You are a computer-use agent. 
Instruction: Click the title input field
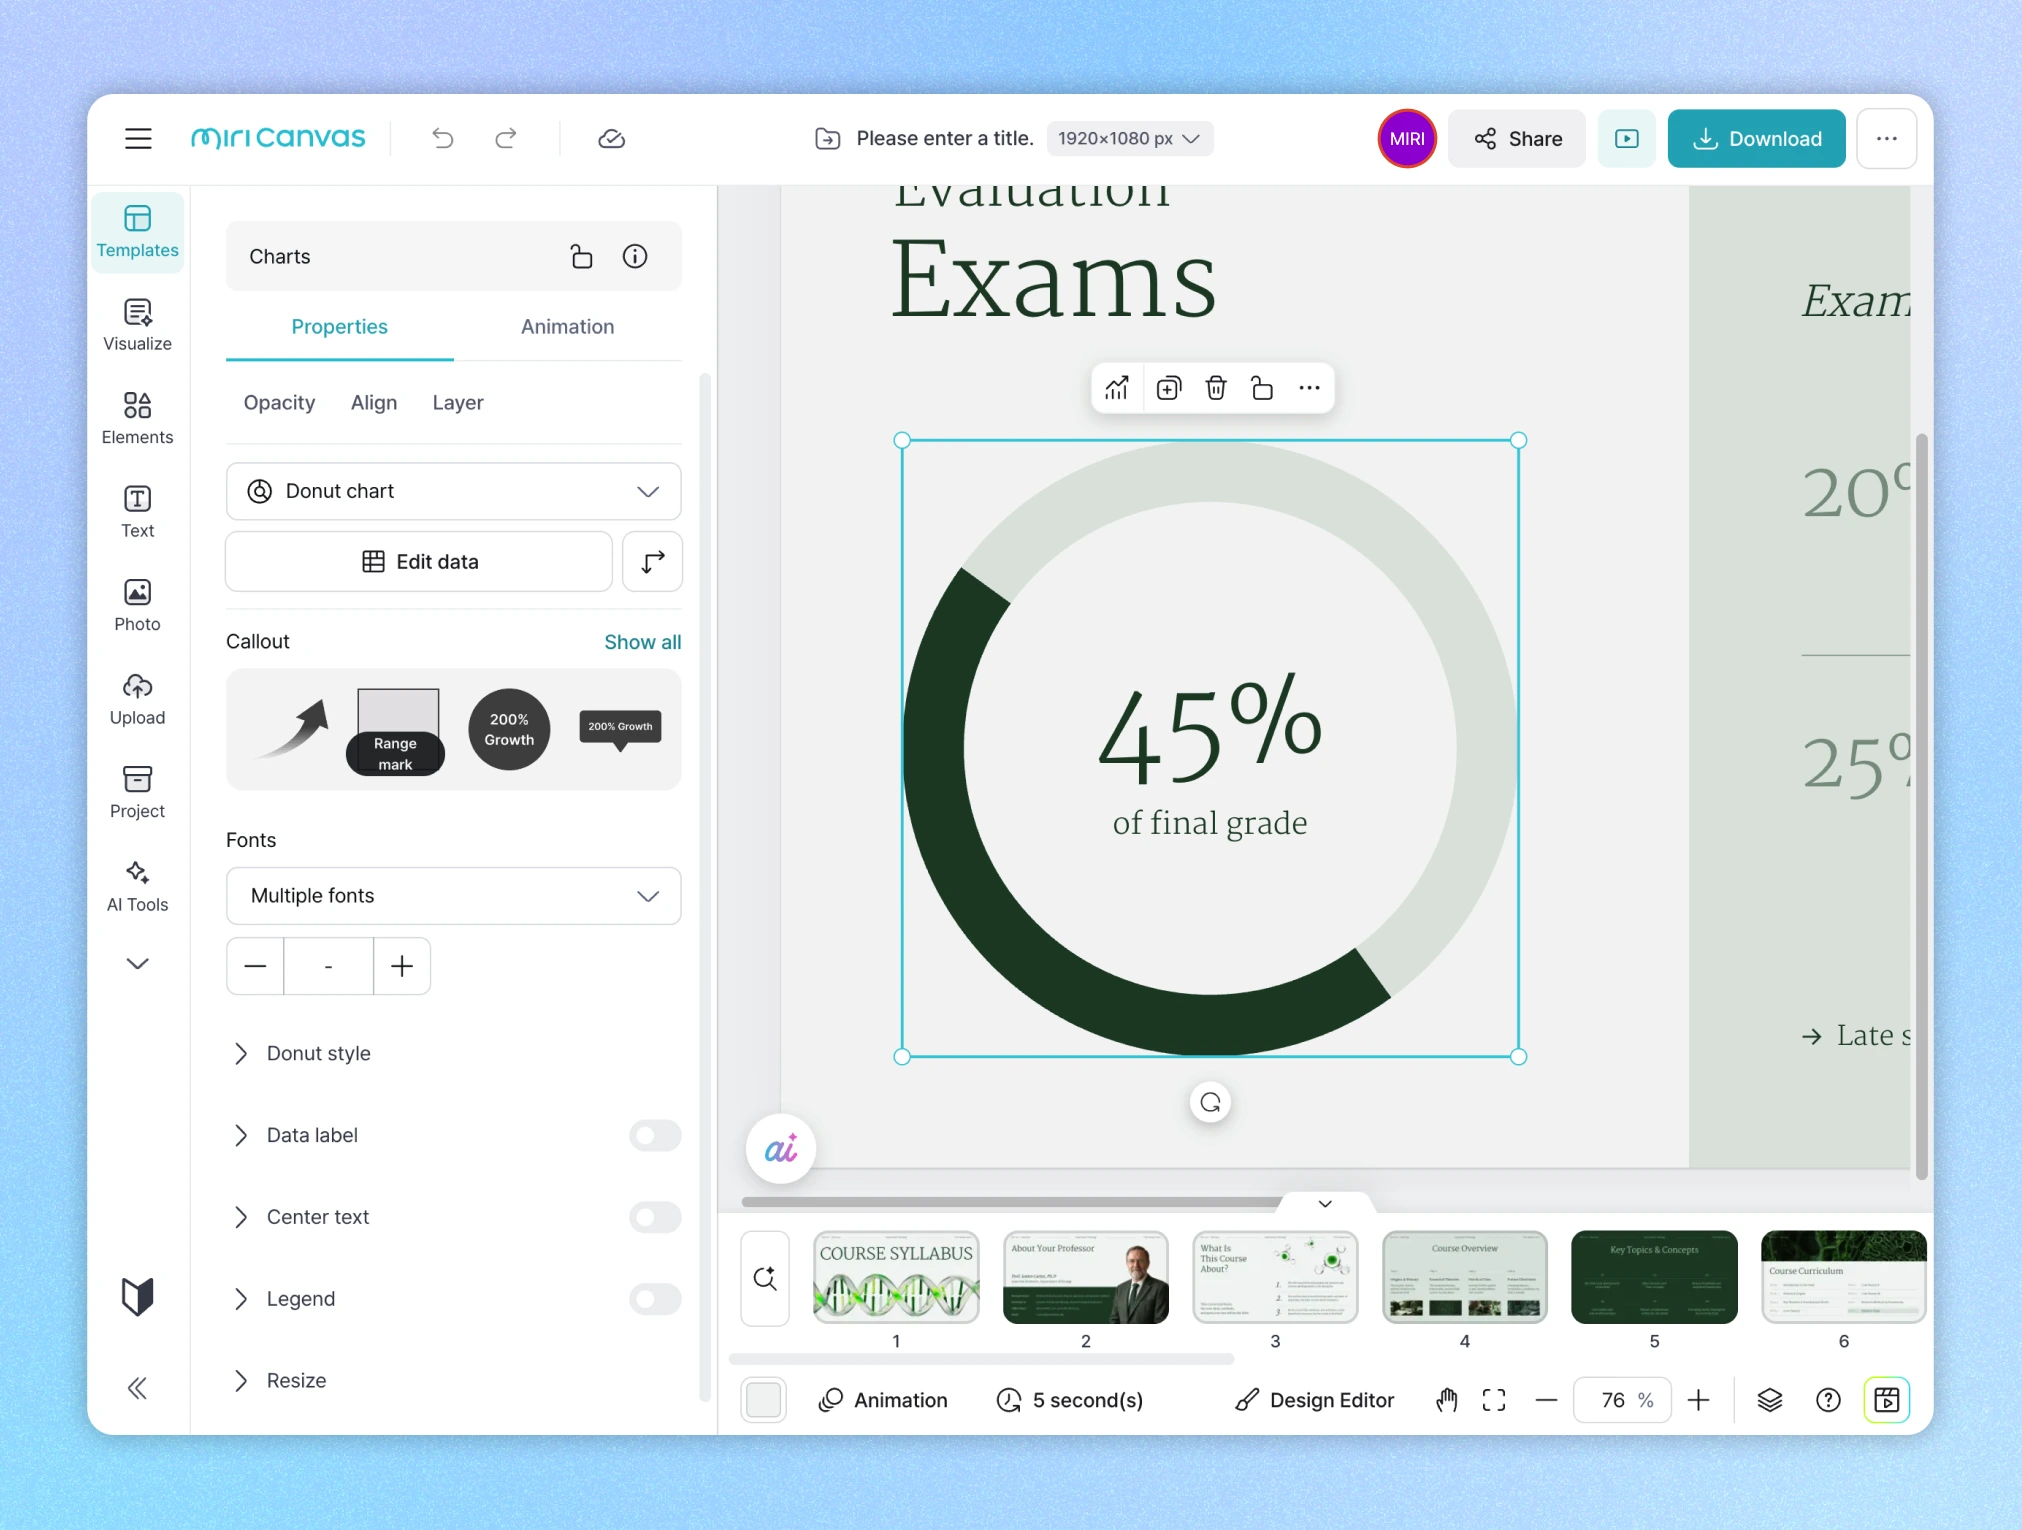tap(945, 138)
